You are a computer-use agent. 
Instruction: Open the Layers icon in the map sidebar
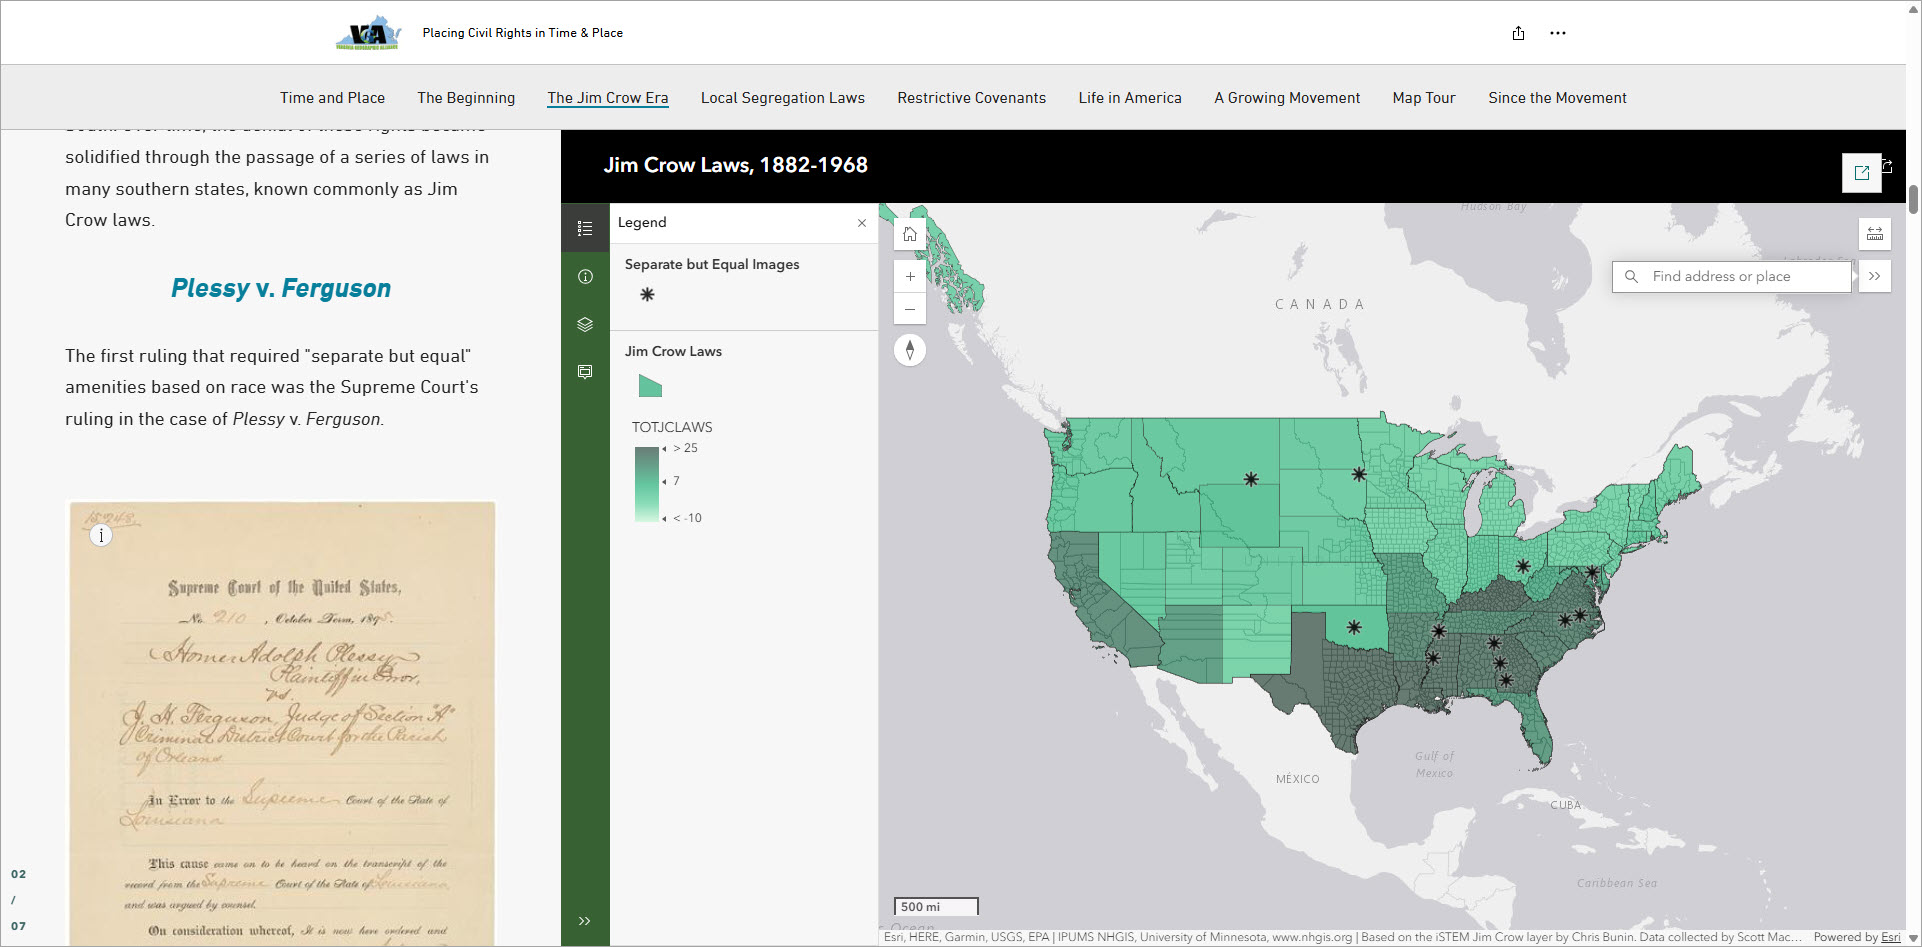pos(585,324)
